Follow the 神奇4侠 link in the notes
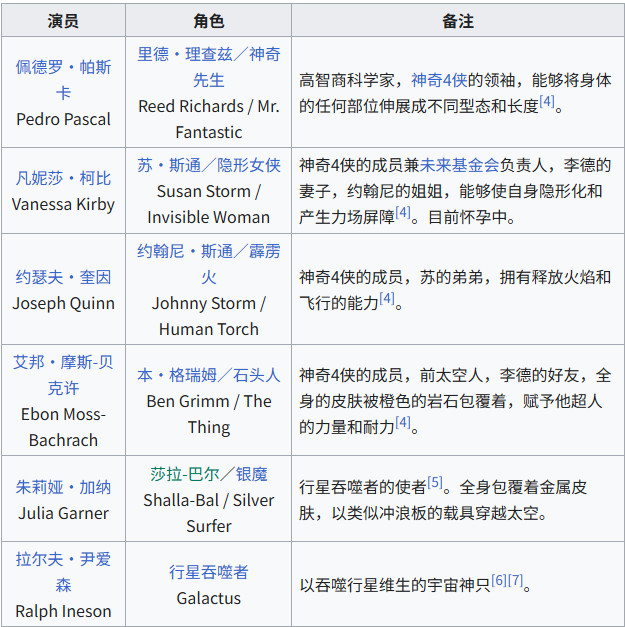Image resolution: width=625 pixels, height=627 pixels. point(439,80)
